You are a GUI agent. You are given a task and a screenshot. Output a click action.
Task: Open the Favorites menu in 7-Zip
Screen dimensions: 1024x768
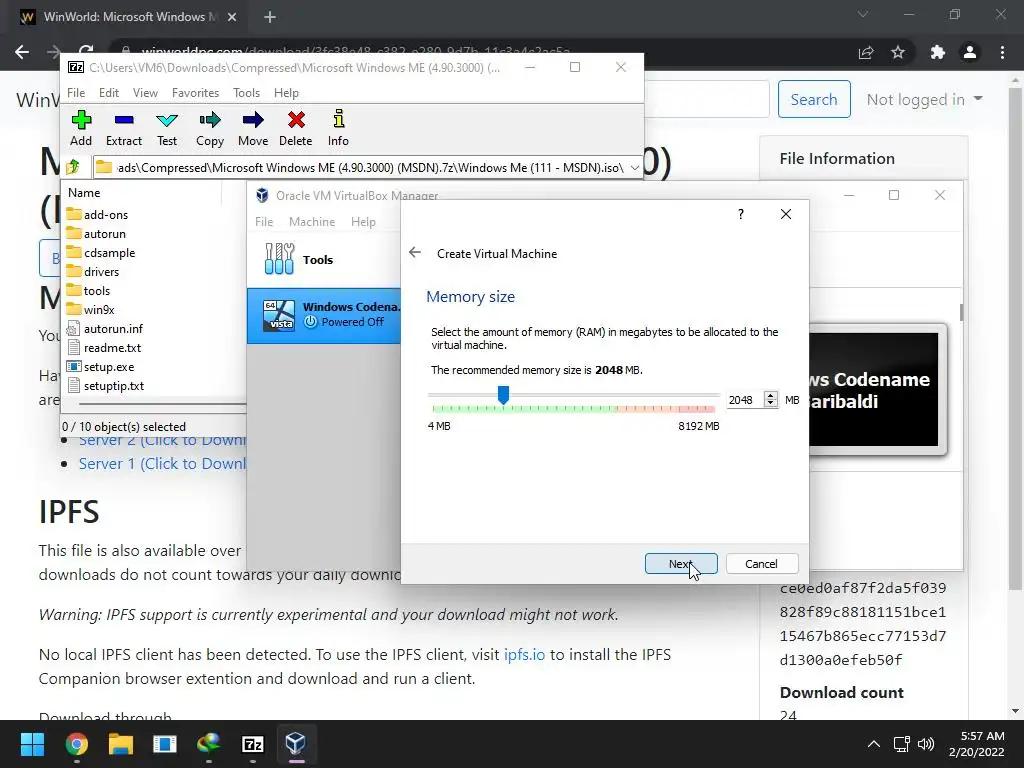point(195,93)
